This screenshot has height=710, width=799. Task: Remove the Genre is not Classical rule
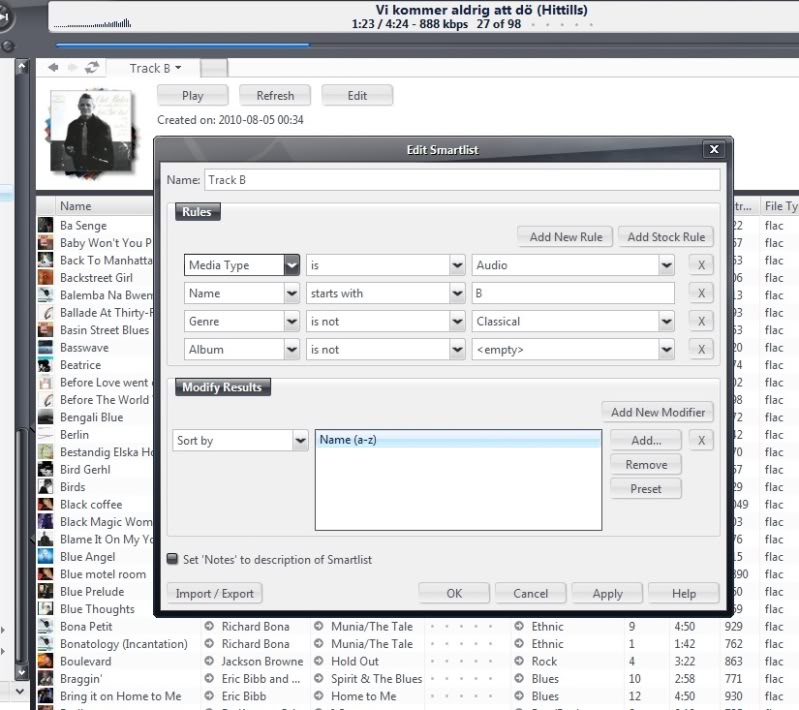coord(701,321)
